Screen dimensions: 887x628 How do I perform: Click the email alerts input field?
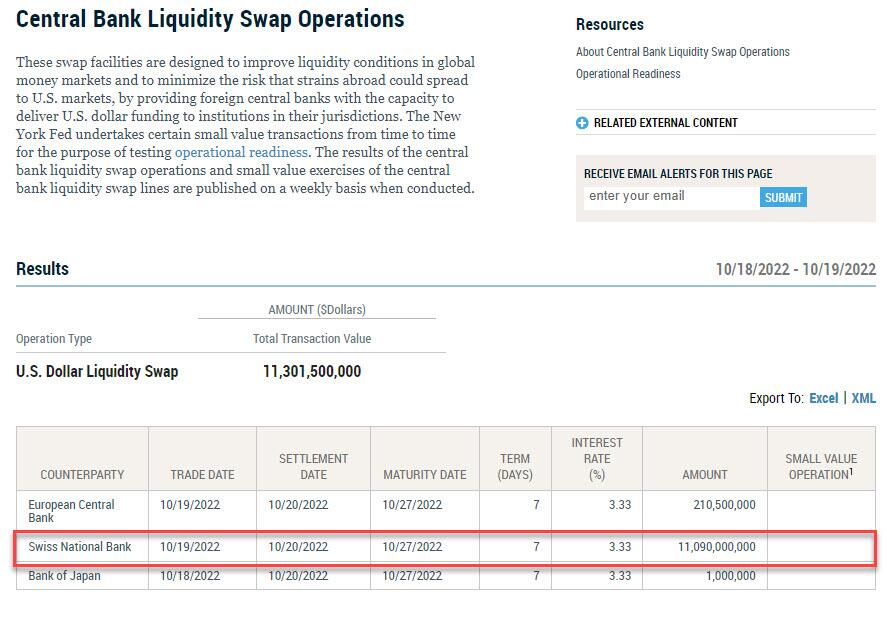pos(670,197)
